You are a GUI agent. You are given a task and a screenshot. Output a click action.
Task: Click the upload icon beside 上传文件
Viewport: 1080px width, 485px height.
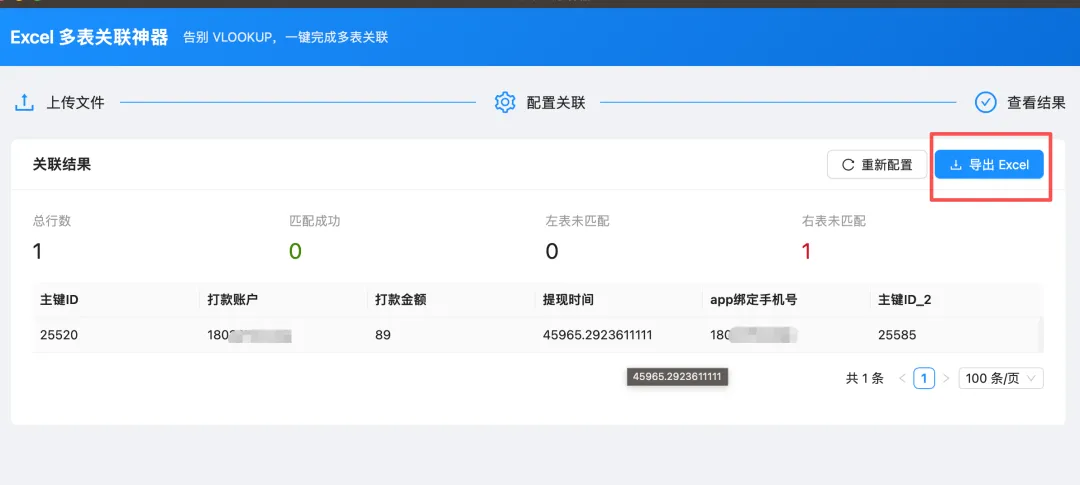(x=24, y=103)
